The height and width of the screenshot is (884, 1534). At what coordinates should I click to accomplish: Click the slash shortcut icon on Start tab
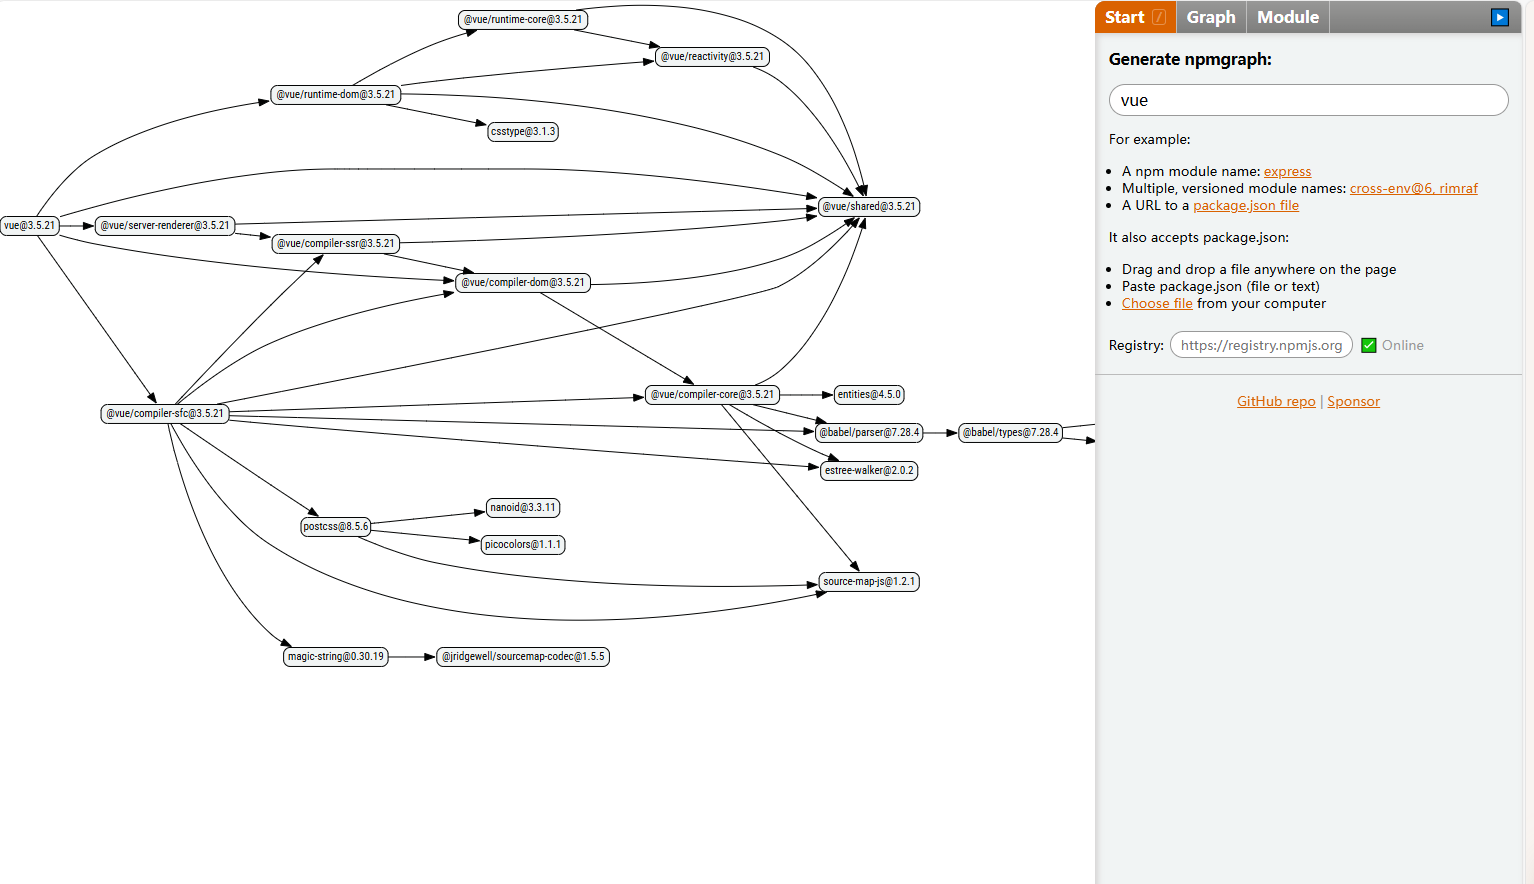coord(1159,17)
